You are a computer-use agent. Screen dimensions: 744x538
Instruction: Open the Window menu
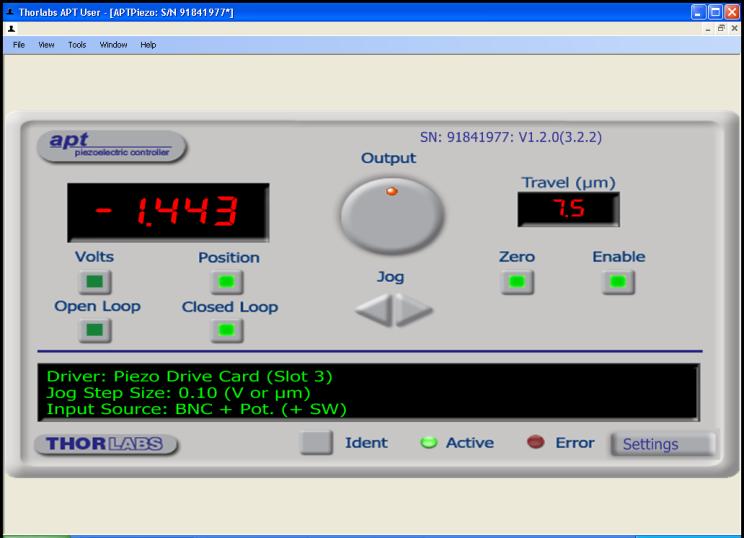coord(113,45)
